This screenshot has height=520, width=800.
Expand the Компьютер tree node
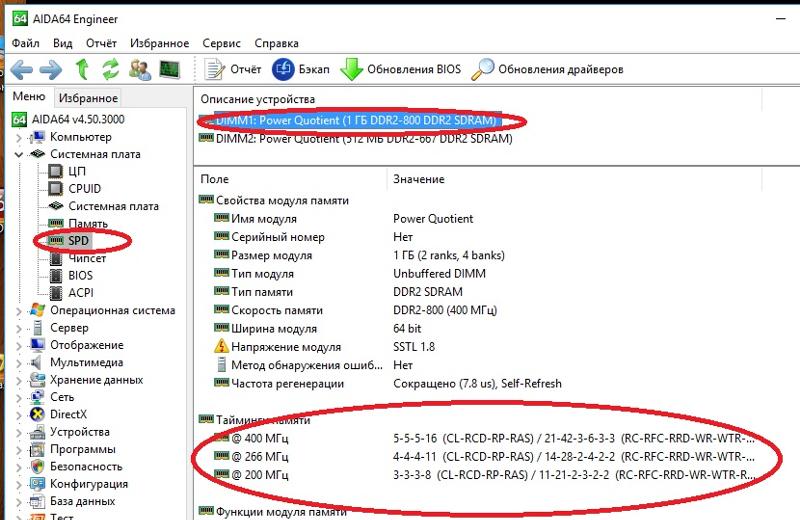[x=18, y=137]
